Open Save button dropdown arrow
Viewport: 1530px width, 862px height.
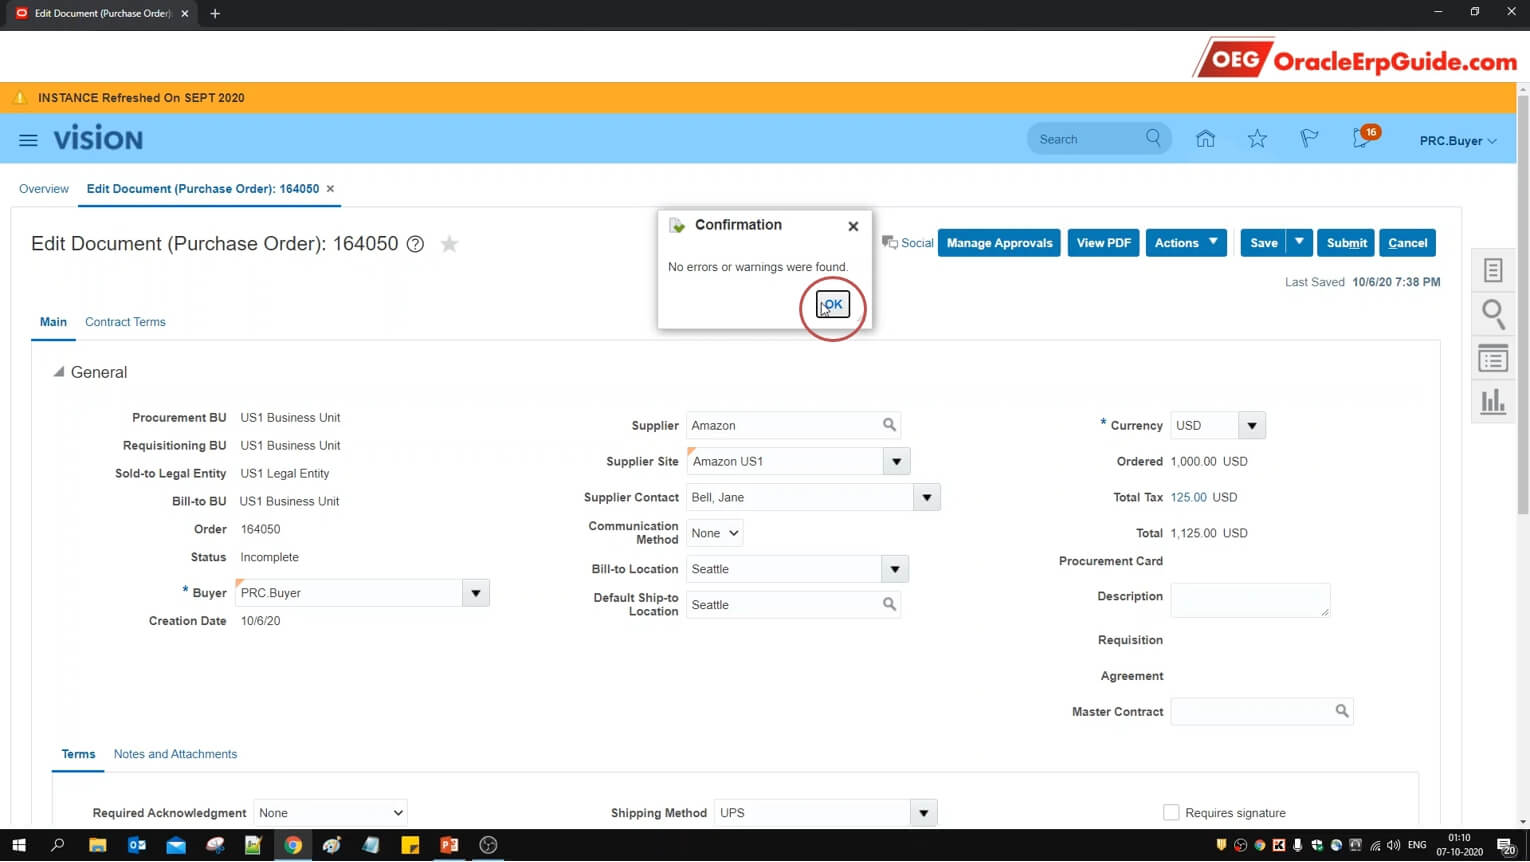coord(1299,242)
